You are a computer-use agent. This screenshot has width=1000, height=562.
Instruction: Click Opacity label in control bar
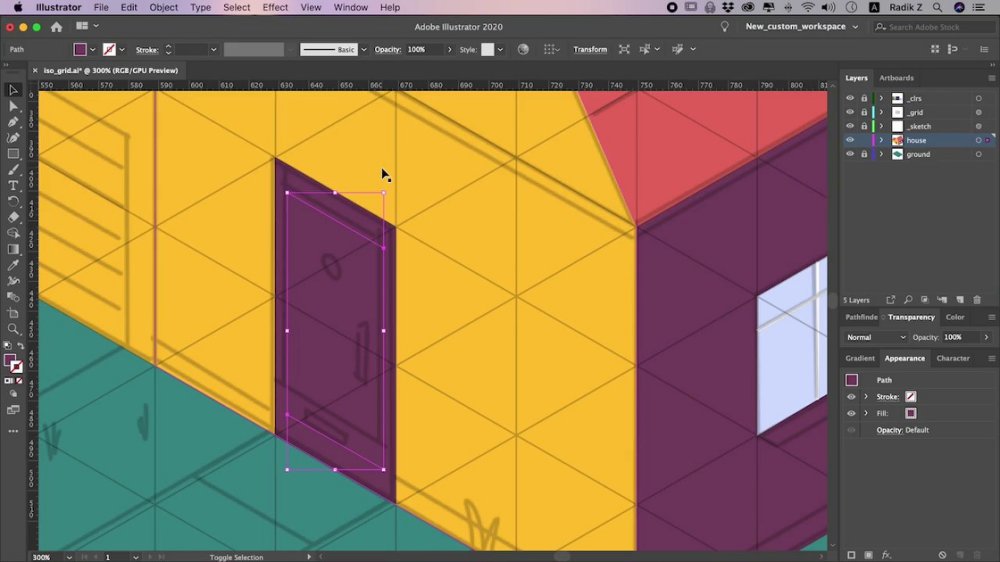pos(388,49)
